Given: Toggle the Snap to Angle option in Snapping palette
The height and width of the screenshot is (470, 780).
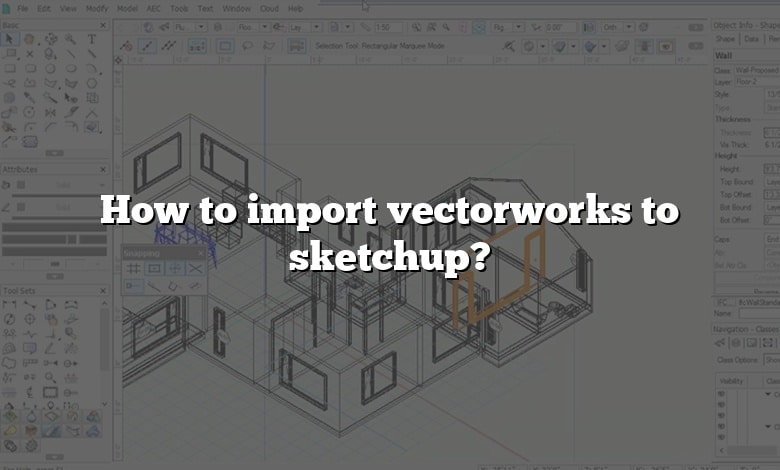Looking at the screenshot, I should [x=175, y=268].
